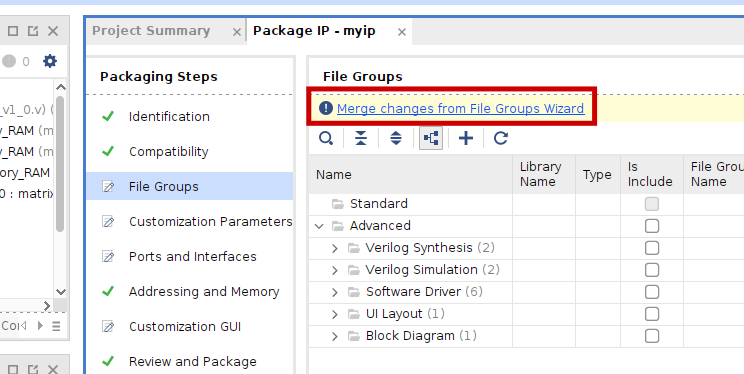Click the tab list menu icon at bottom-left
744x374 pixels.
[56, 326]
